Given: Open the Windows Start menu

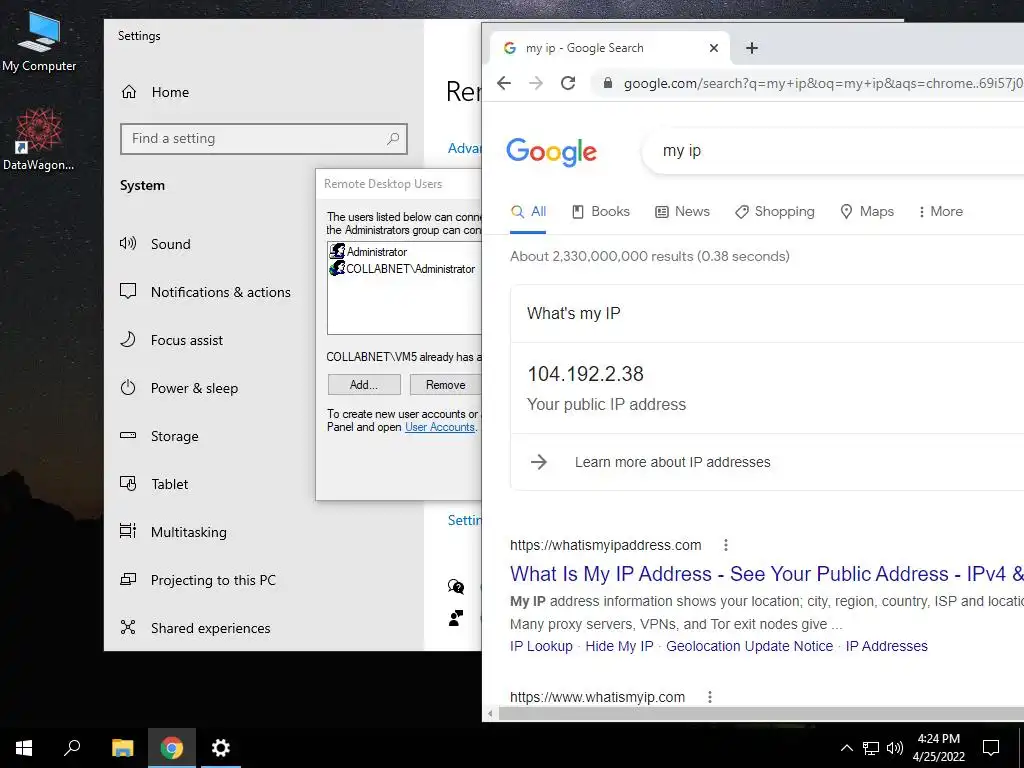Looking at the screenshot, I should click(24, 748).
